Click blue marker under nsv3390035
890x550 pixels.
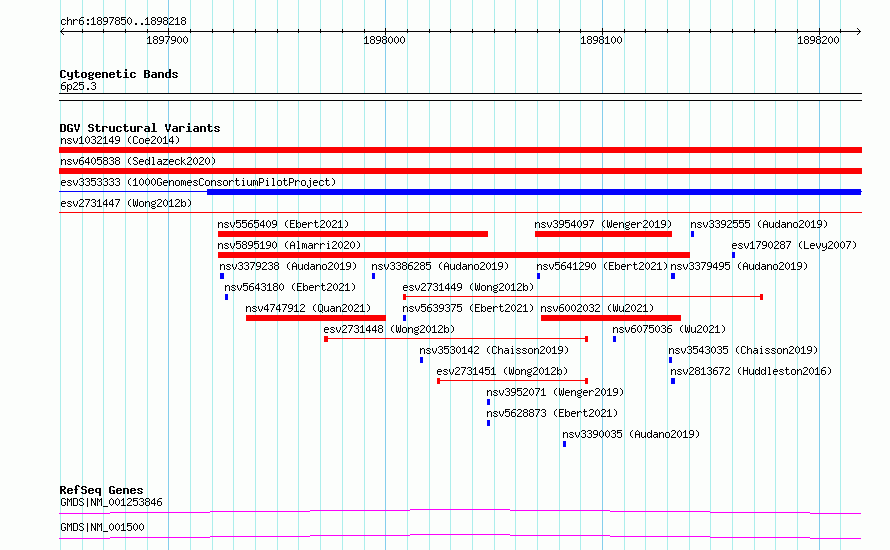[564, 444]
